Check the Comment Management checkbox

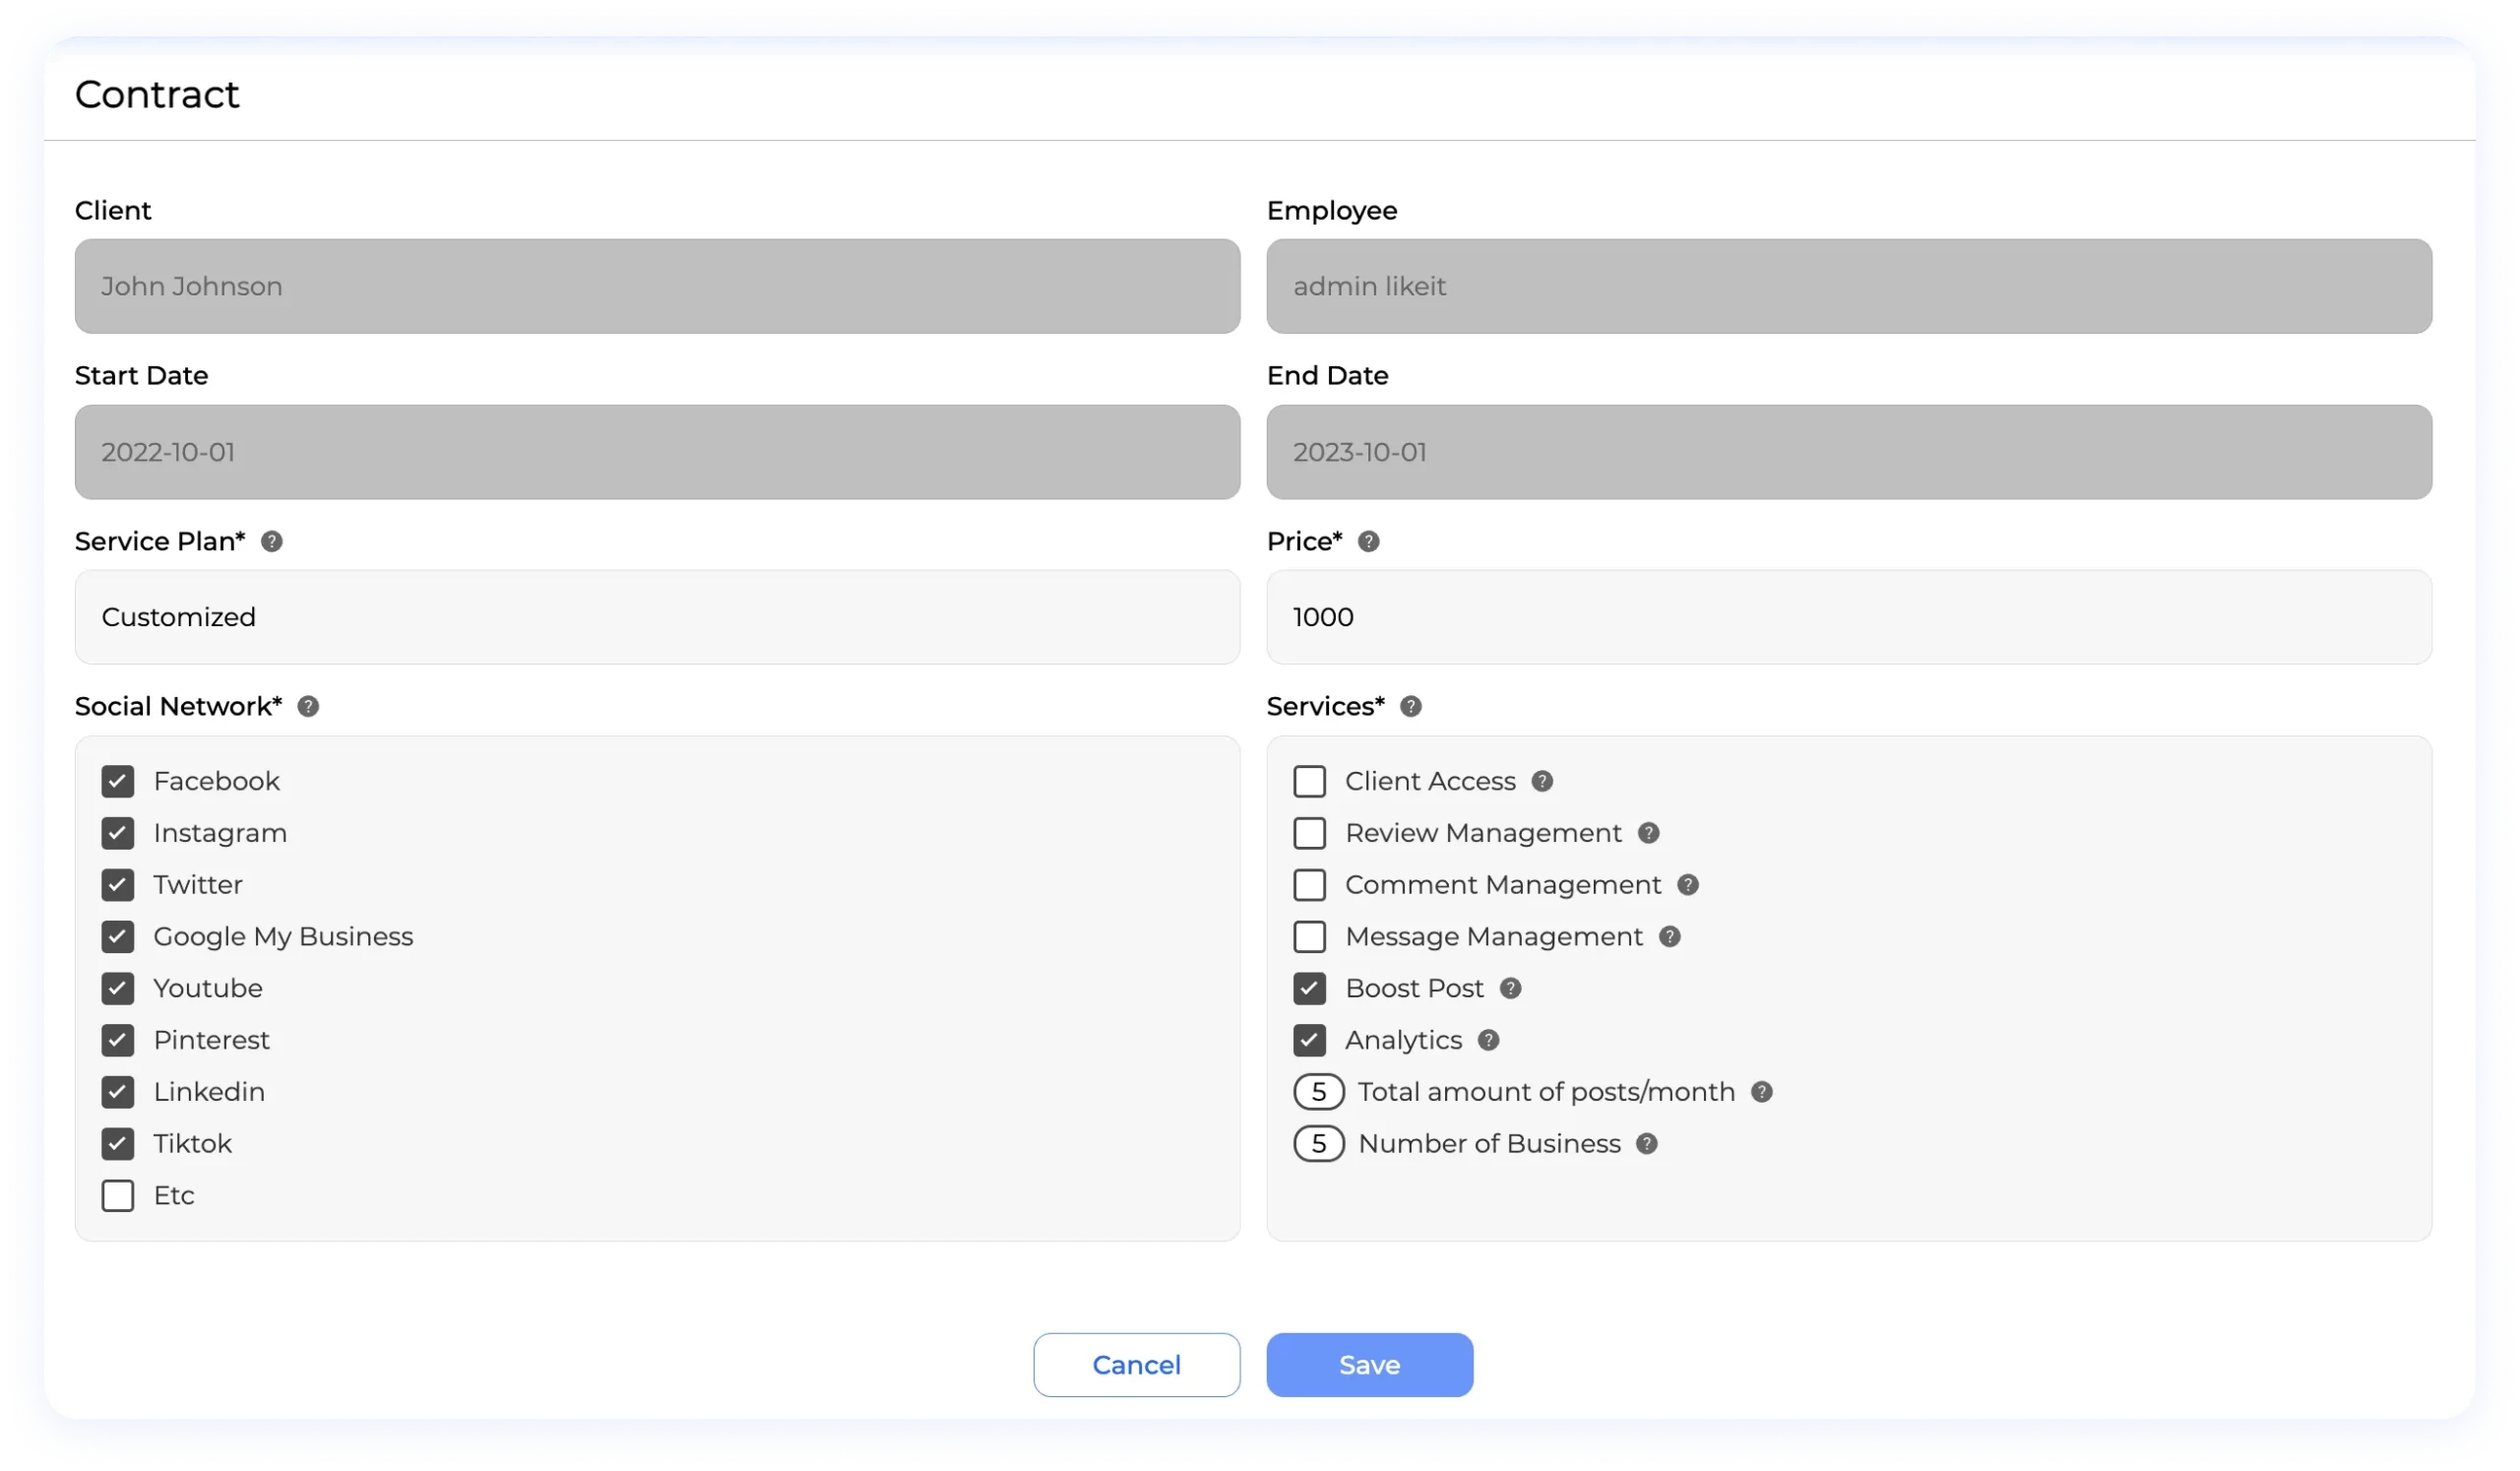tap(1309, 885)
